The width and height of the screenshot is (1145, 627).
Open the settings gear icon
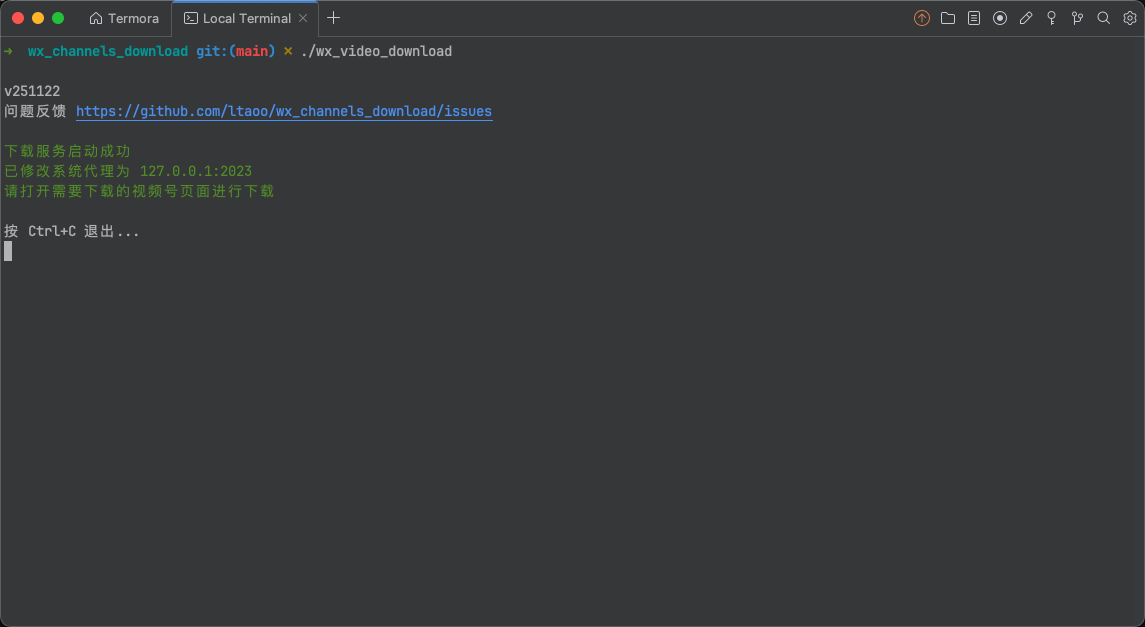(x=1130, y=18)
